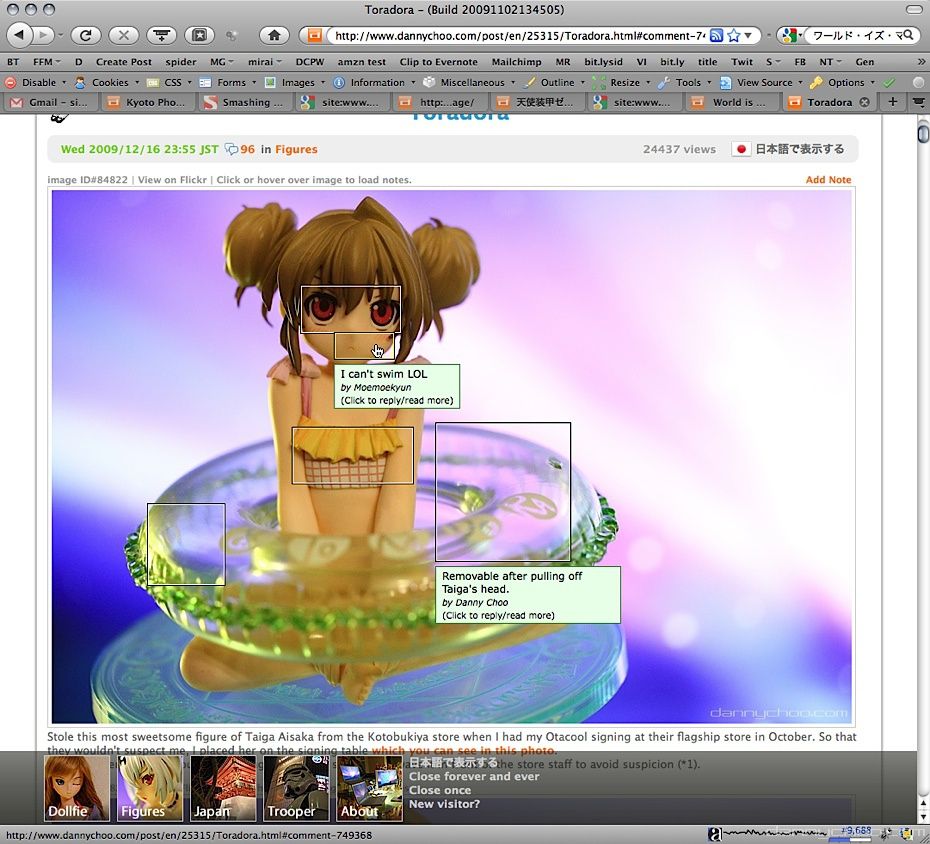The height and width of the screenshot is (844, 930).
Task: Click the loading spinner icon in the toolbar
Action: coord(232,36)
